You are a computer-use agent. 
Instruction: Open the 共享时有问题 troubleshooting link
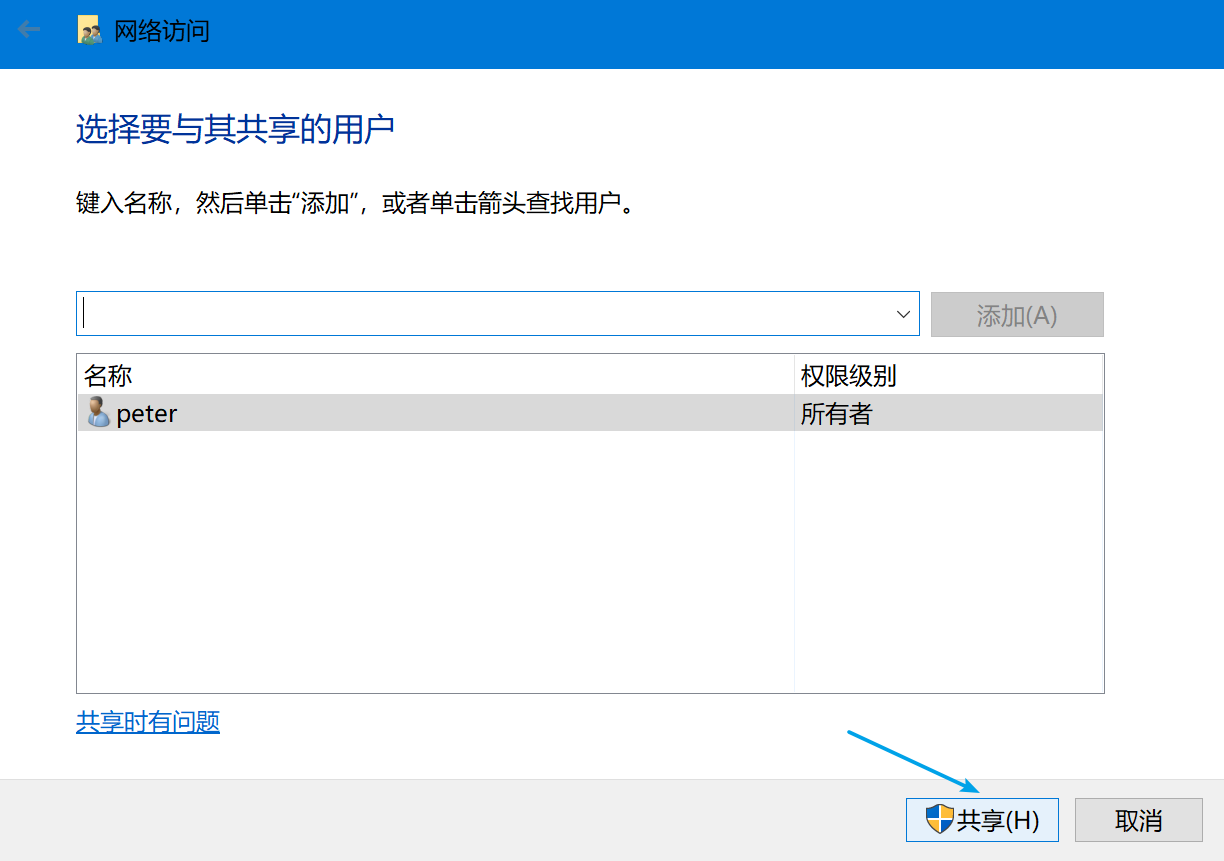click(x=148, y=722)
